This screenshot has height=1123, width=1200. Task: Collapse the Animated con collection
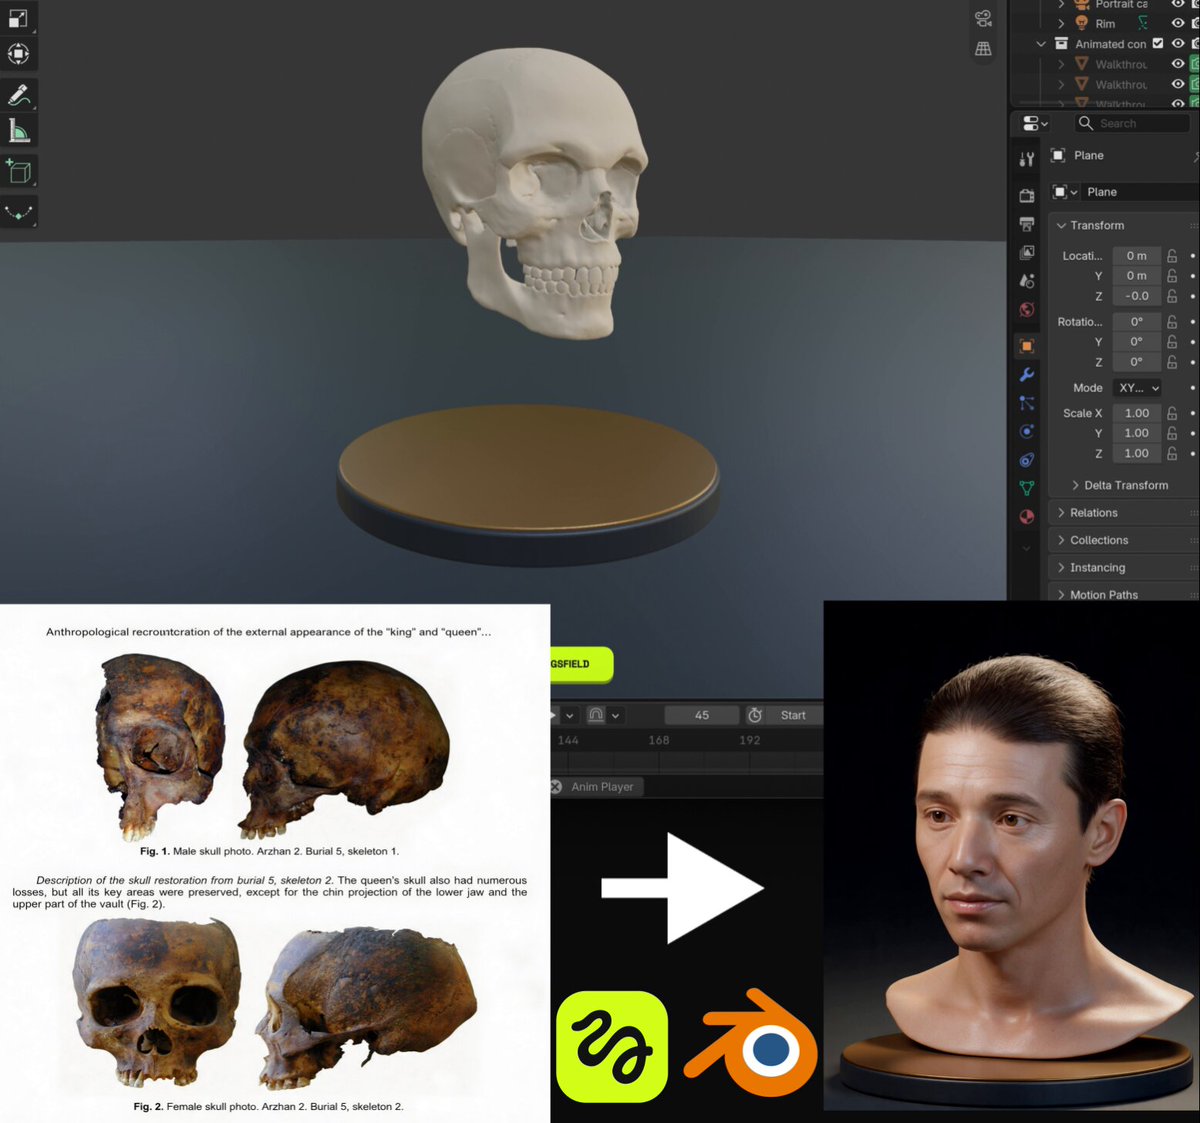point(1041,44)
